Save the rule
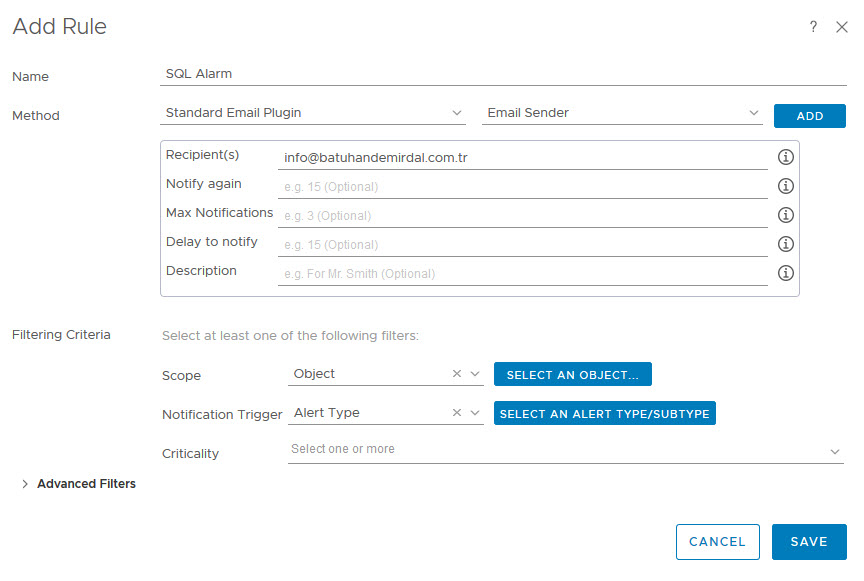This screenshot has height=581, width=864. tap(808, 542)
